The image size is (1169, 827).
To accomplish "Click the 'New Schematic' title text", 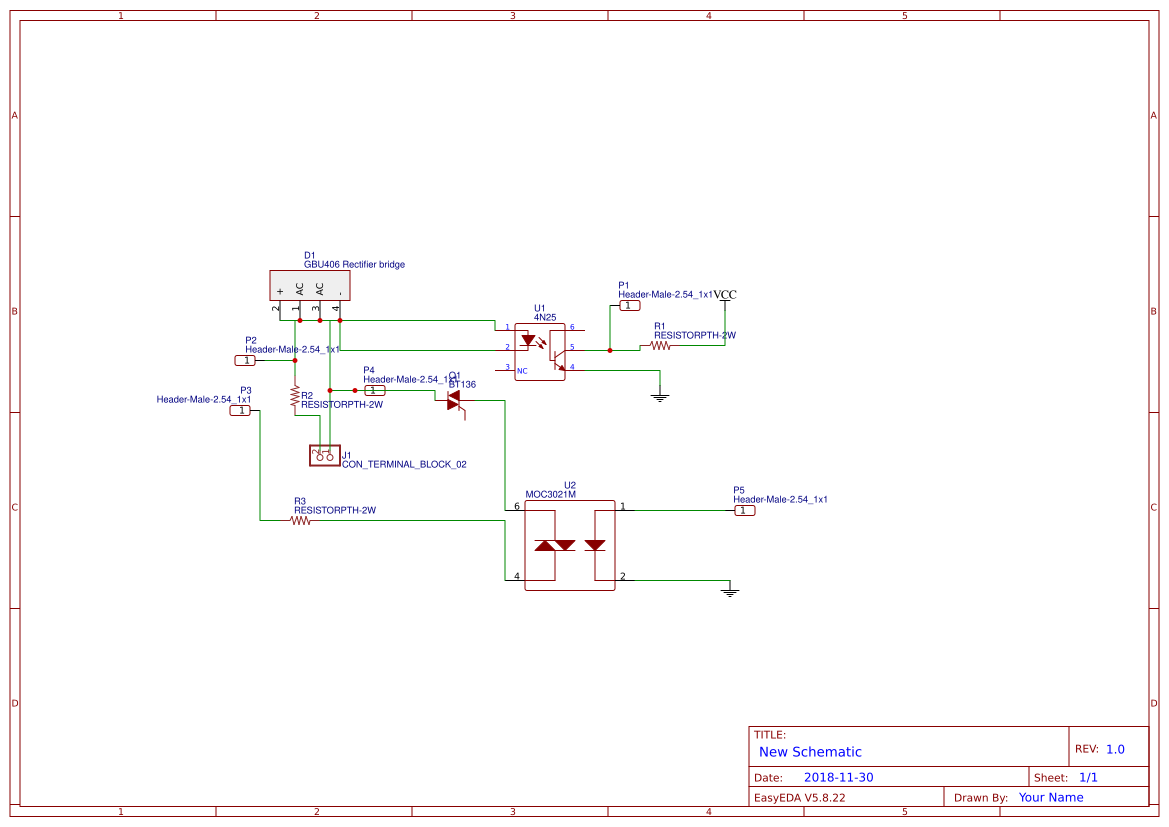I will (810, 752).
